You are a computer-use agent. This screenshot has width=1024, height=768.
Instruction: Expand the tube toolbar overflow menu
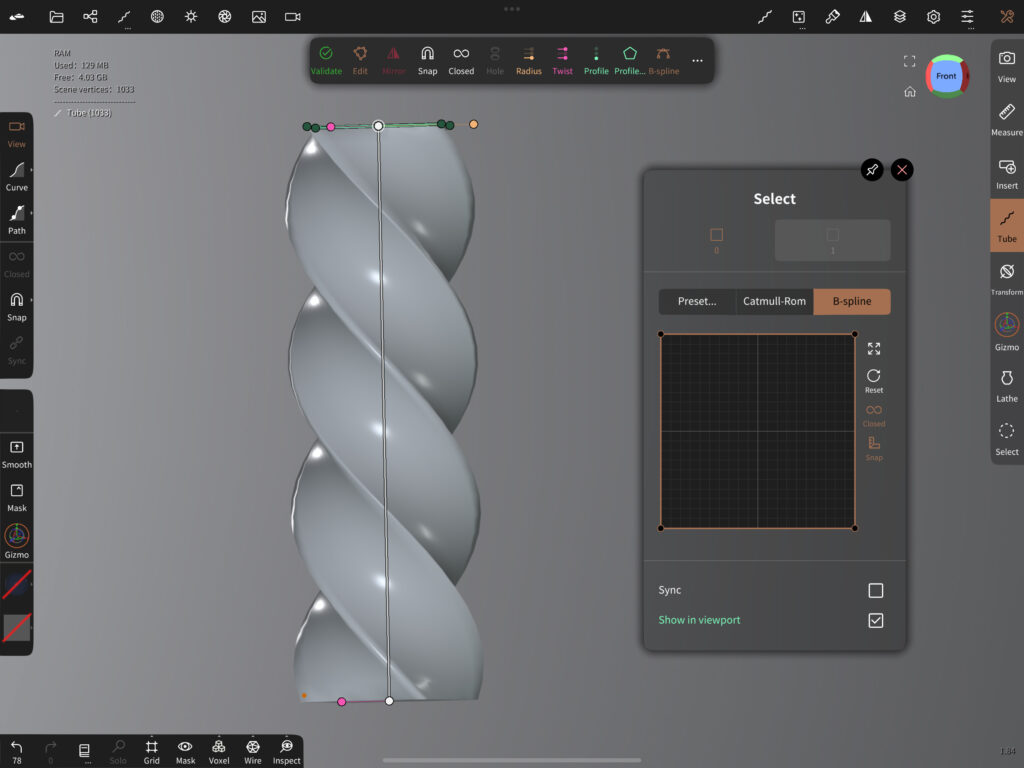[x=697, y=60]
